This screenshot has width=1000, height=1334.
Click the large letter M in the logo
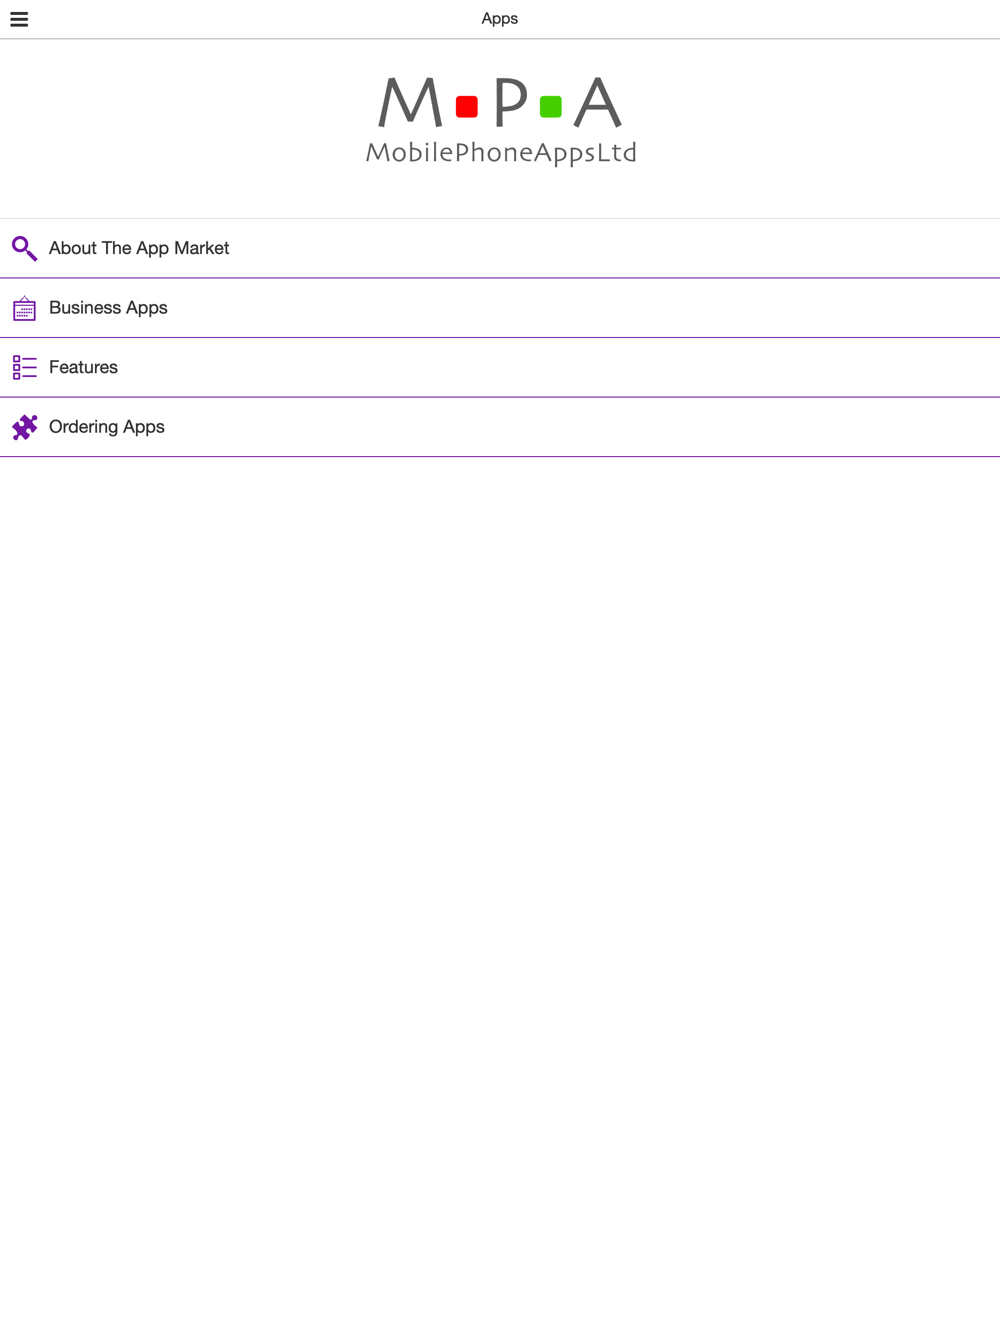pyautogui.click(x=410, y=103)
